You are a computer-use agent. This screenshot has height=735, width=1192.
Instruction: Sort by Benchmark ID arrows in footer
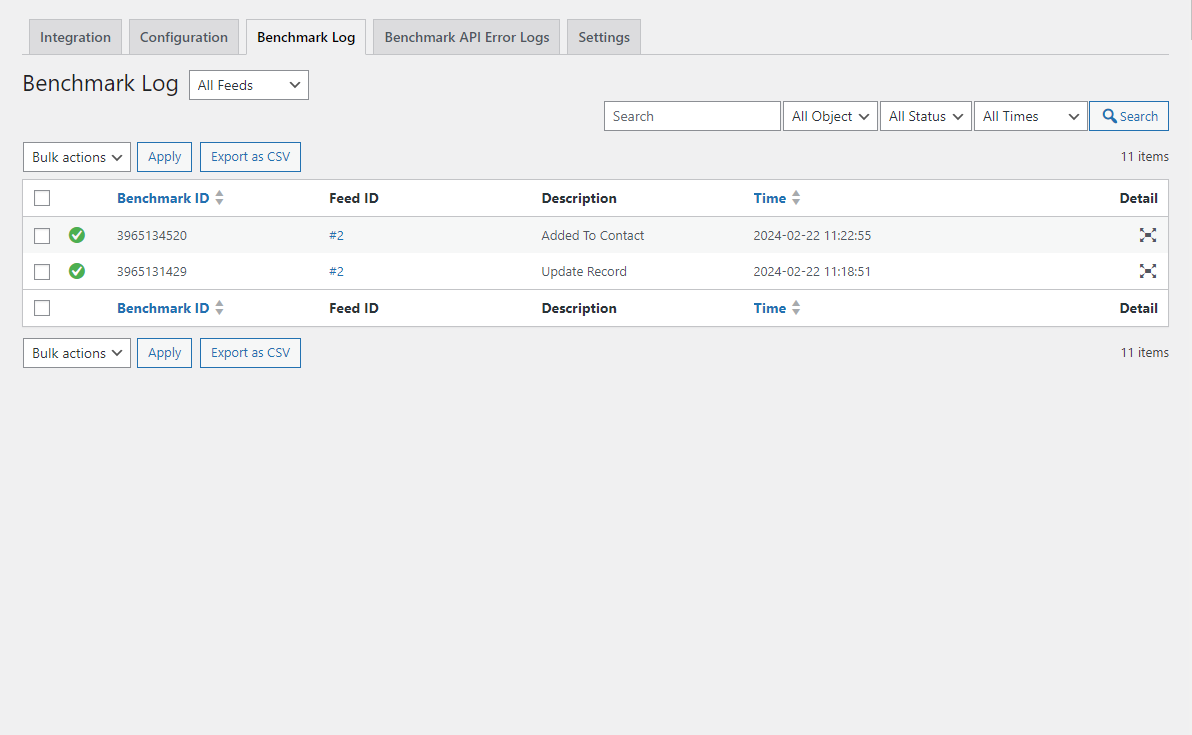220,308
